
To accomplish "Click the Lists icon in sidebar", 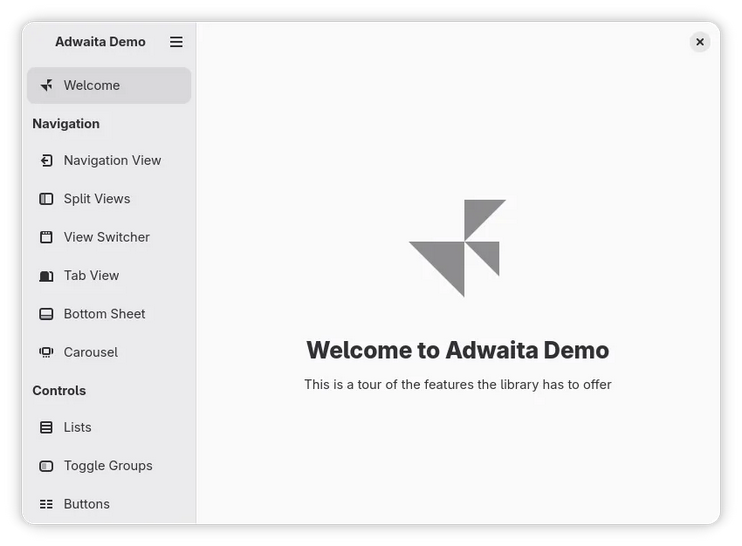I will (x=46, y=427).
